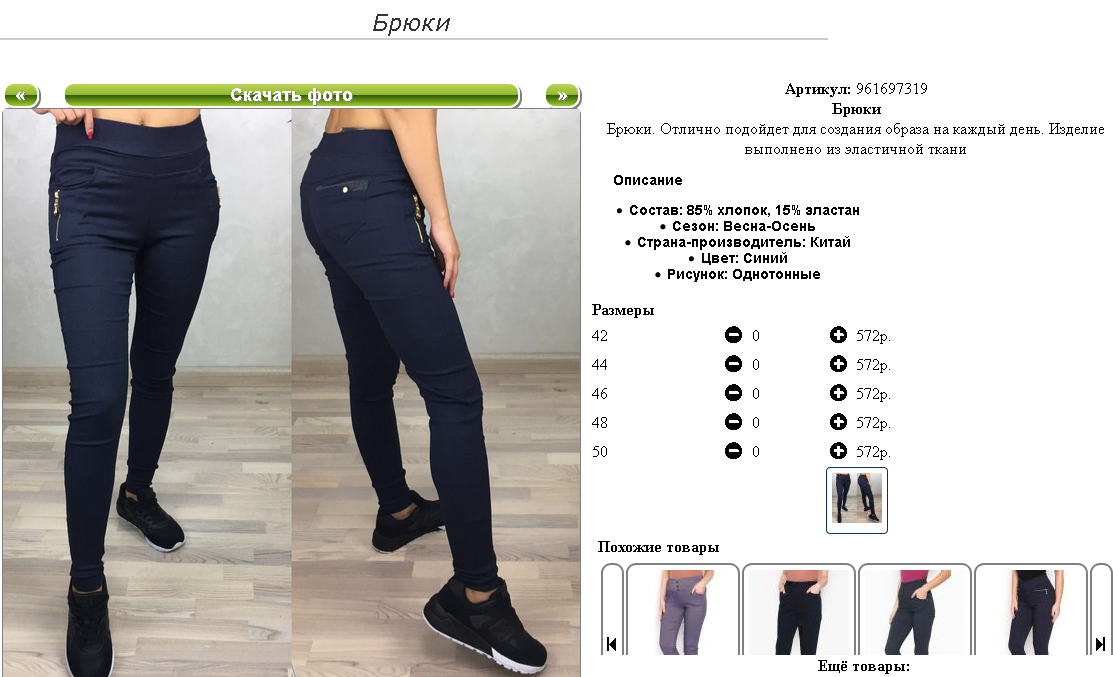The width and height of the screenshot is (1113, 677).
Task: Decrease quantity for size 42
Action: [x=733, y=335]
